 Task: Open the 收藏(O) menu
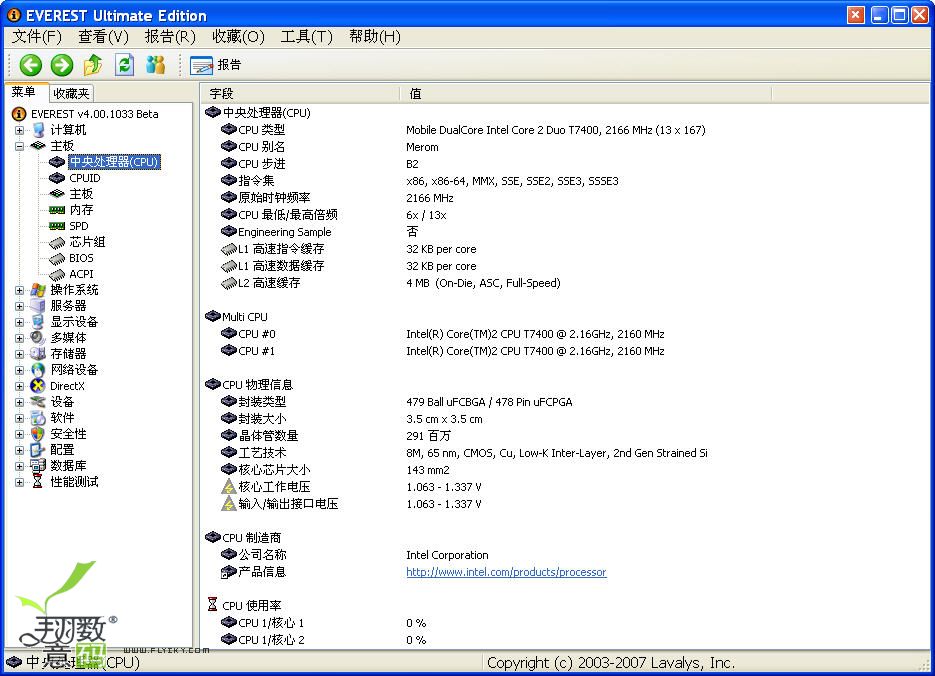[239, 37]
